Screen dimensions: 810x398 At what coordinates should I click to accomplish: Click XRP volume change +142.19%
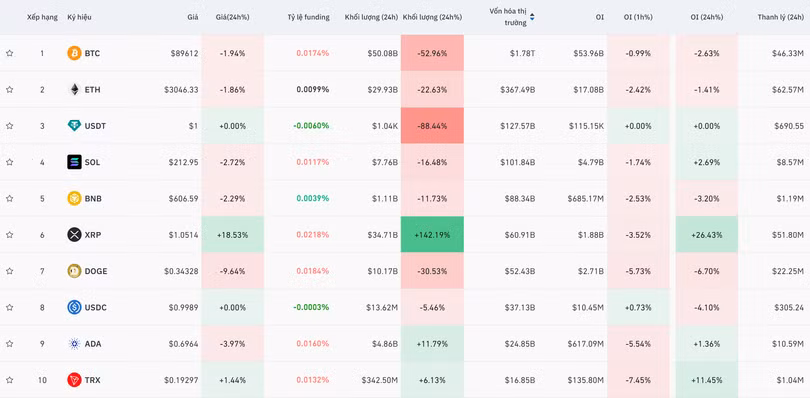[432, 235]
